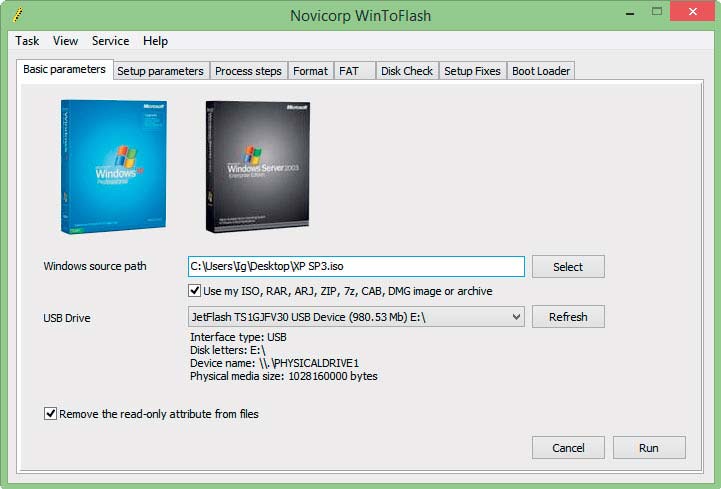Click the 'Interface type: USB' text

coord(238,337)
